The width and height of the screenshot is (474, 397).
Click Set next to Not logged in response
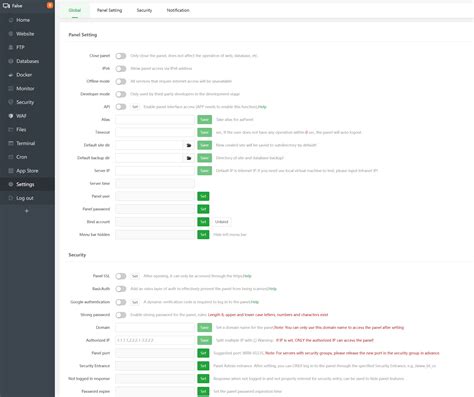pos(203,379)
